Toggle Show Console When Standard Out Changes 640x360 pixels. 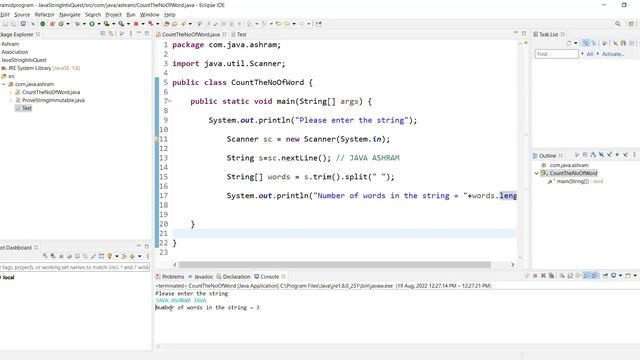(587, 276)
